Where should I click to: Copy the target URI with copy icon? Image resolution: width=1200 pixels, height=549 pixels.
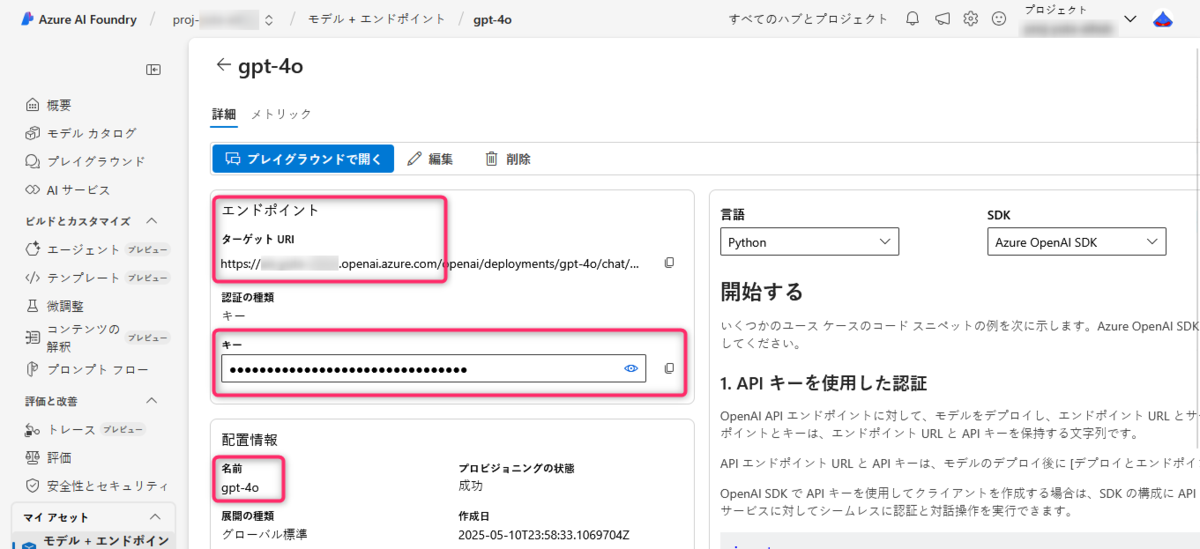pyautogui.click(x=669, y=263)
